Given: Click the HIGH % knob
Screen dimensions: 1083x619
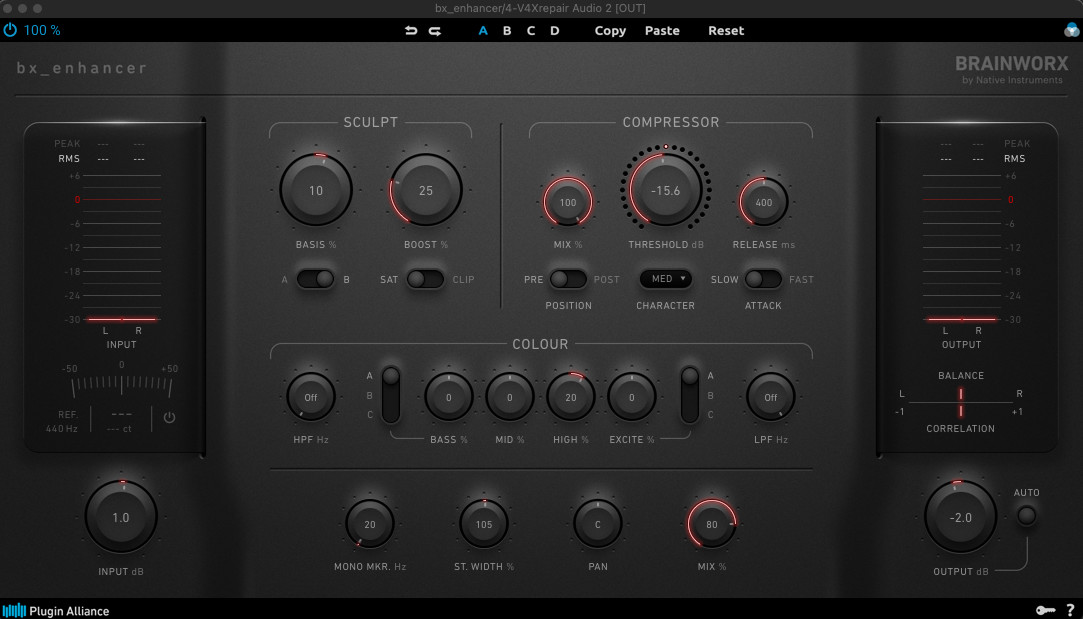Looking at the screenshot, I should [x=571, y=397].
